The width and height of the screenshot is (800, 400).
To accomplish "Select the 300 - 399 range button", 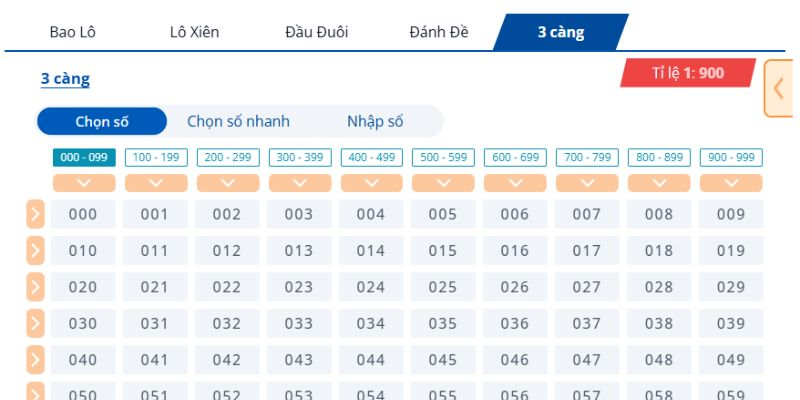I will pos(300,158).
